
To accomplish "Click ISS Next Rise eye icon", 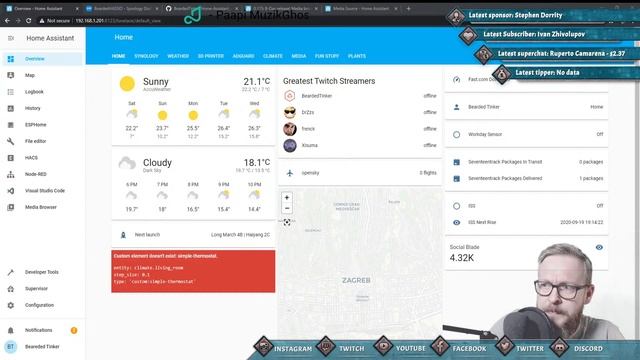I will click(x=456, y=222).
